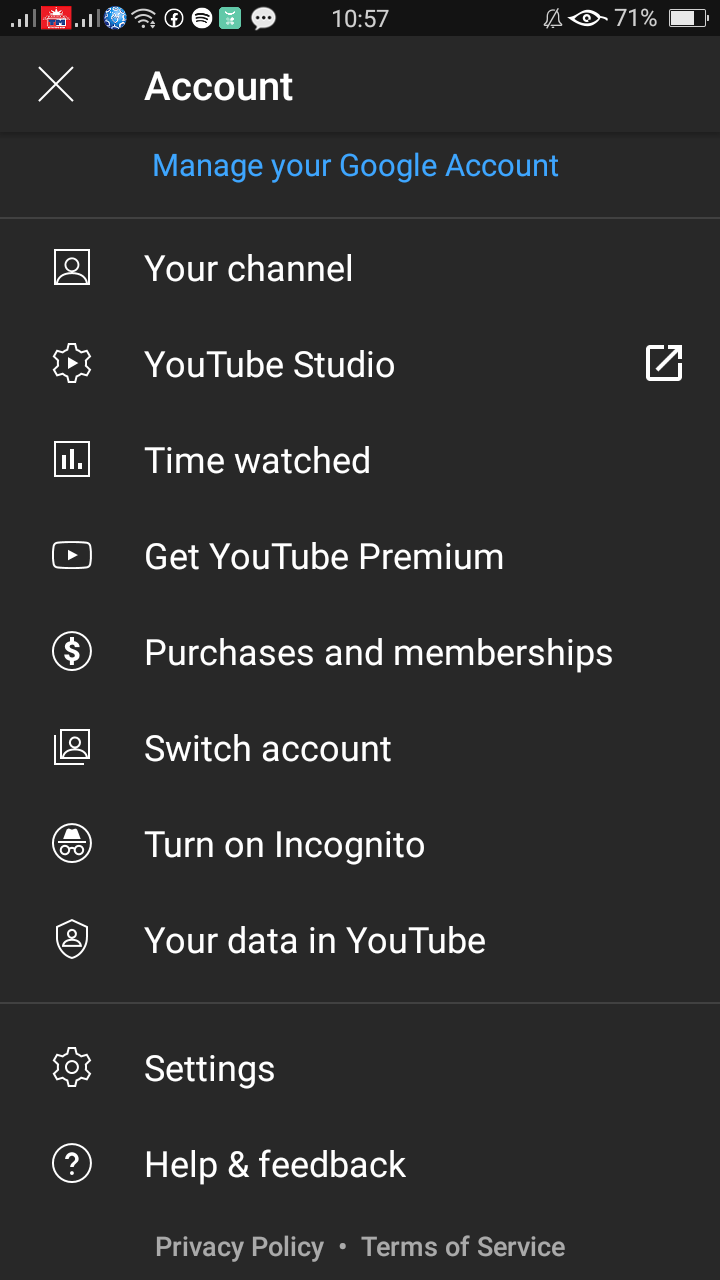Choose Get YouTube Premium

[x=360, y=556]
